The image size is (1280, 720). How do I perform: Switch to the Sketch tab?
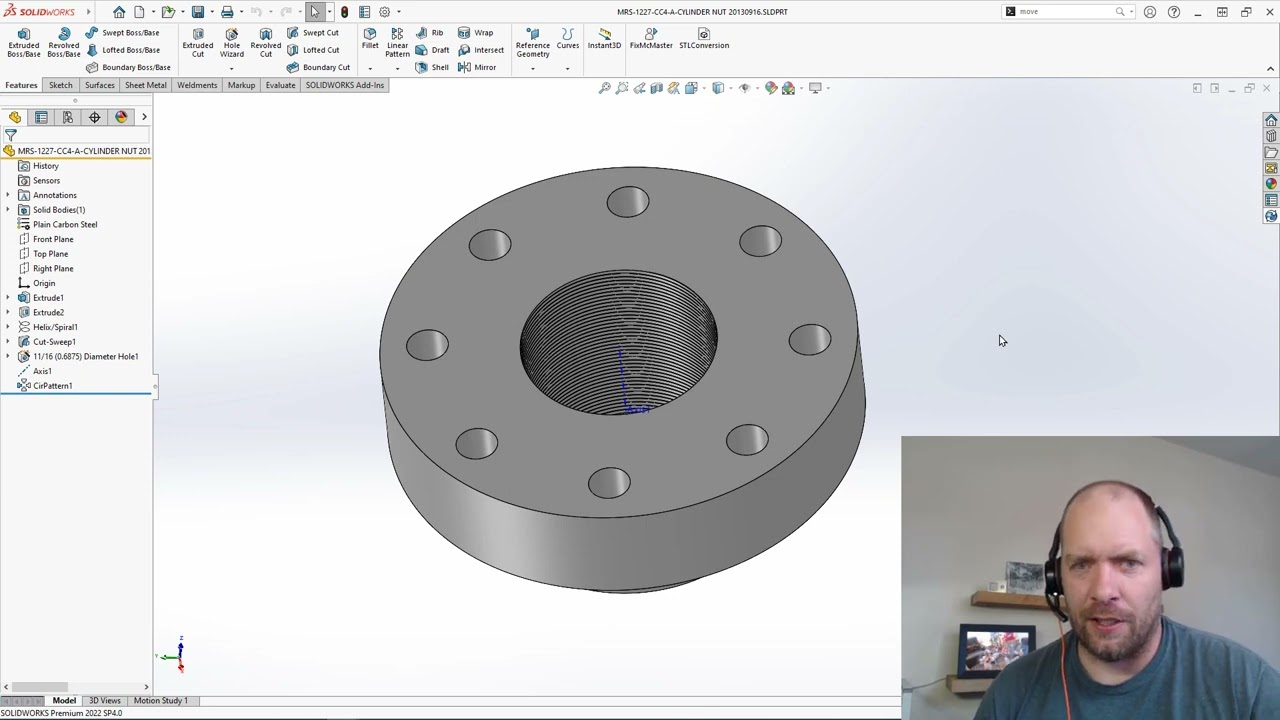[x=60, y=85]
